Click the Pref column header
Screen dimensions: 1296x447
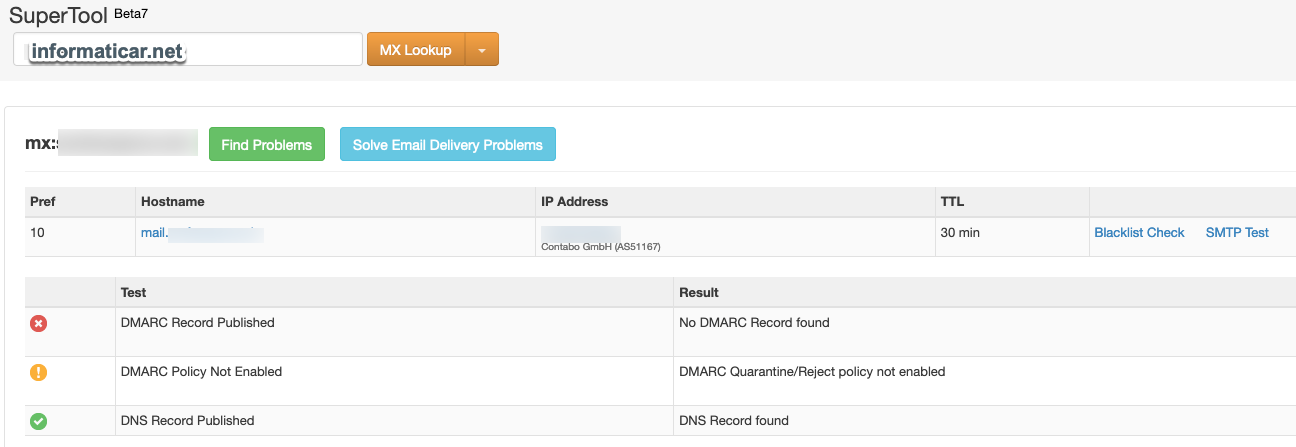[43, 201]
